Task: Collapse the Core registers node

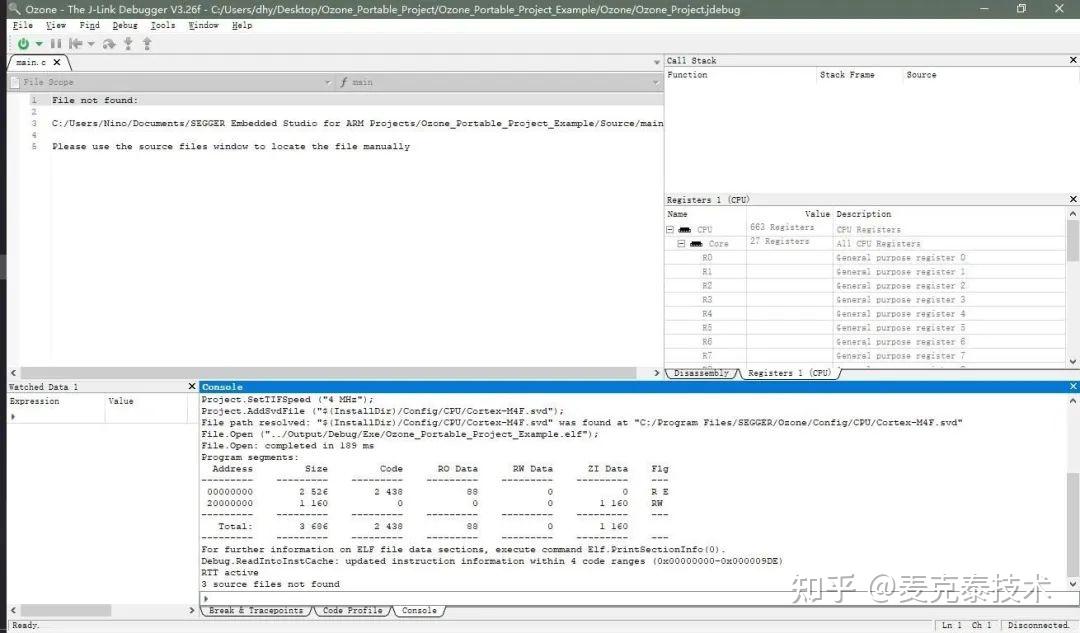Action: 681,244
